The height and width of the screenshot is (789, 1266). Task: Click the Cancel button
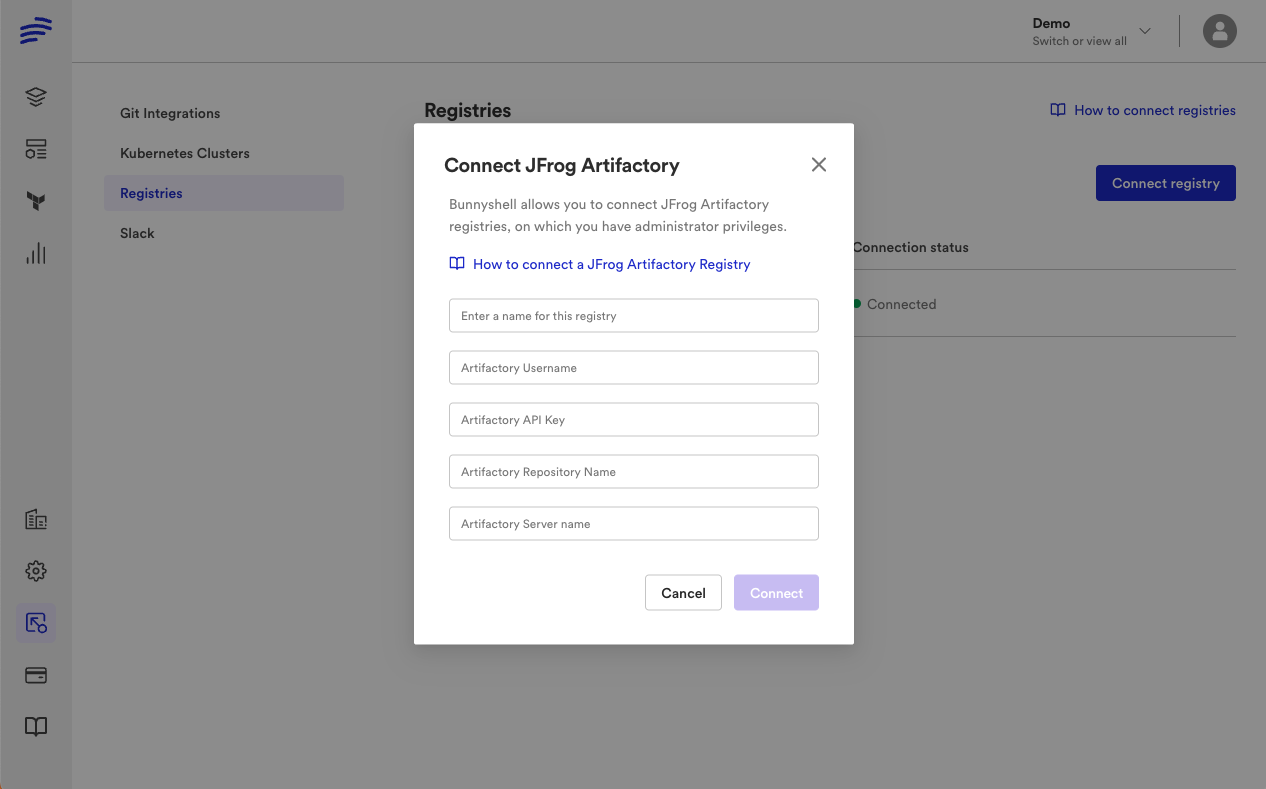683,593
